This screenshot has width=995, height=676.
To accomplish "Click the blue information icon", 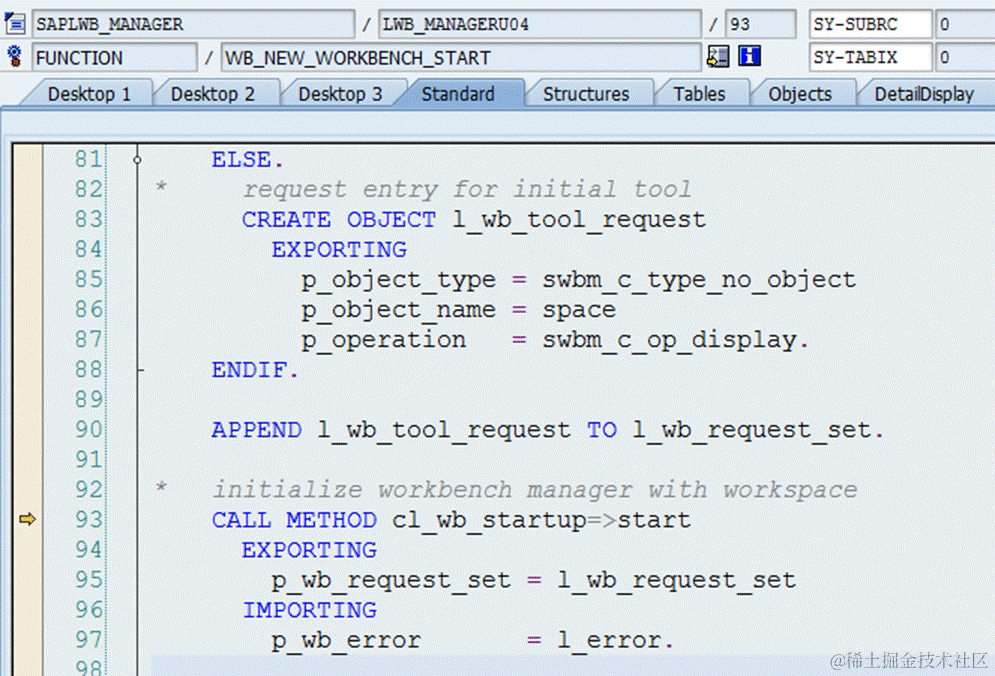I will point(749,56).
